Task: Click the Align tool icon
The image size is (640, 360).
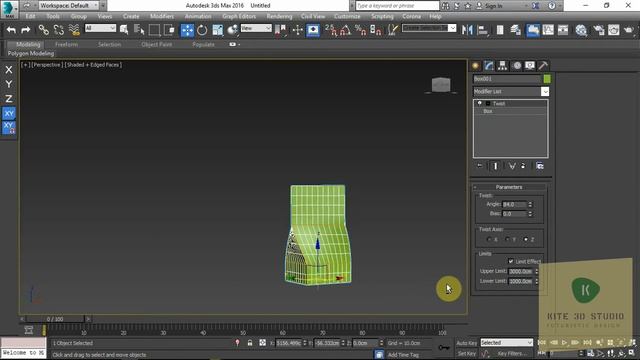Action: (482, 30)
